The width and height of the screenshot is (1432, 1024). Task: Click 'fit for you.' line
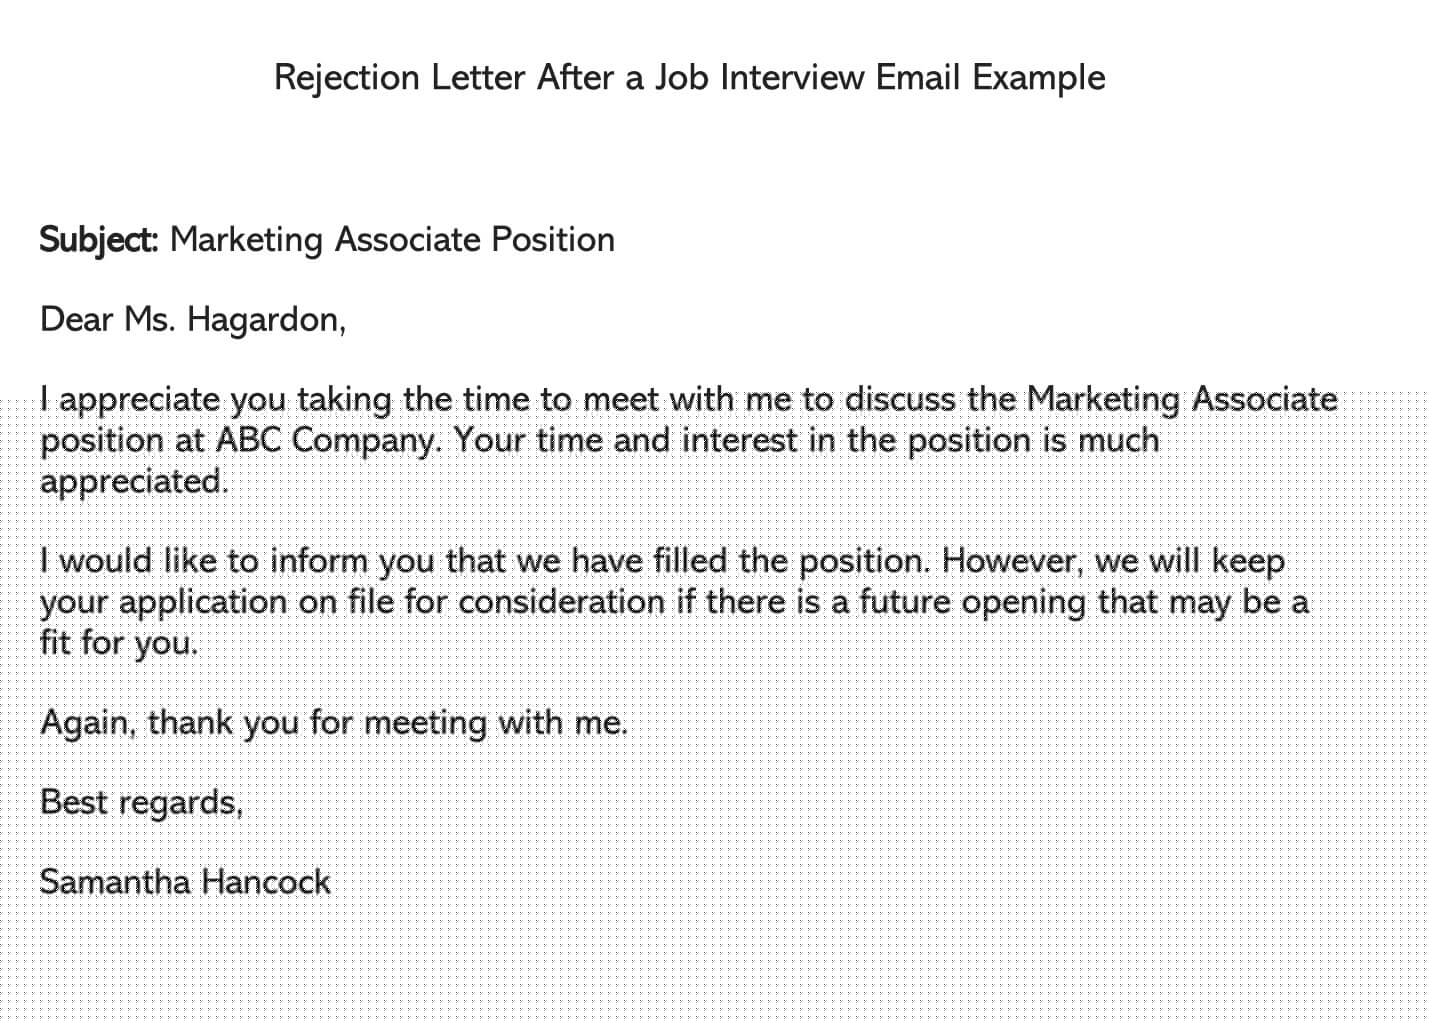click(119, 642)
